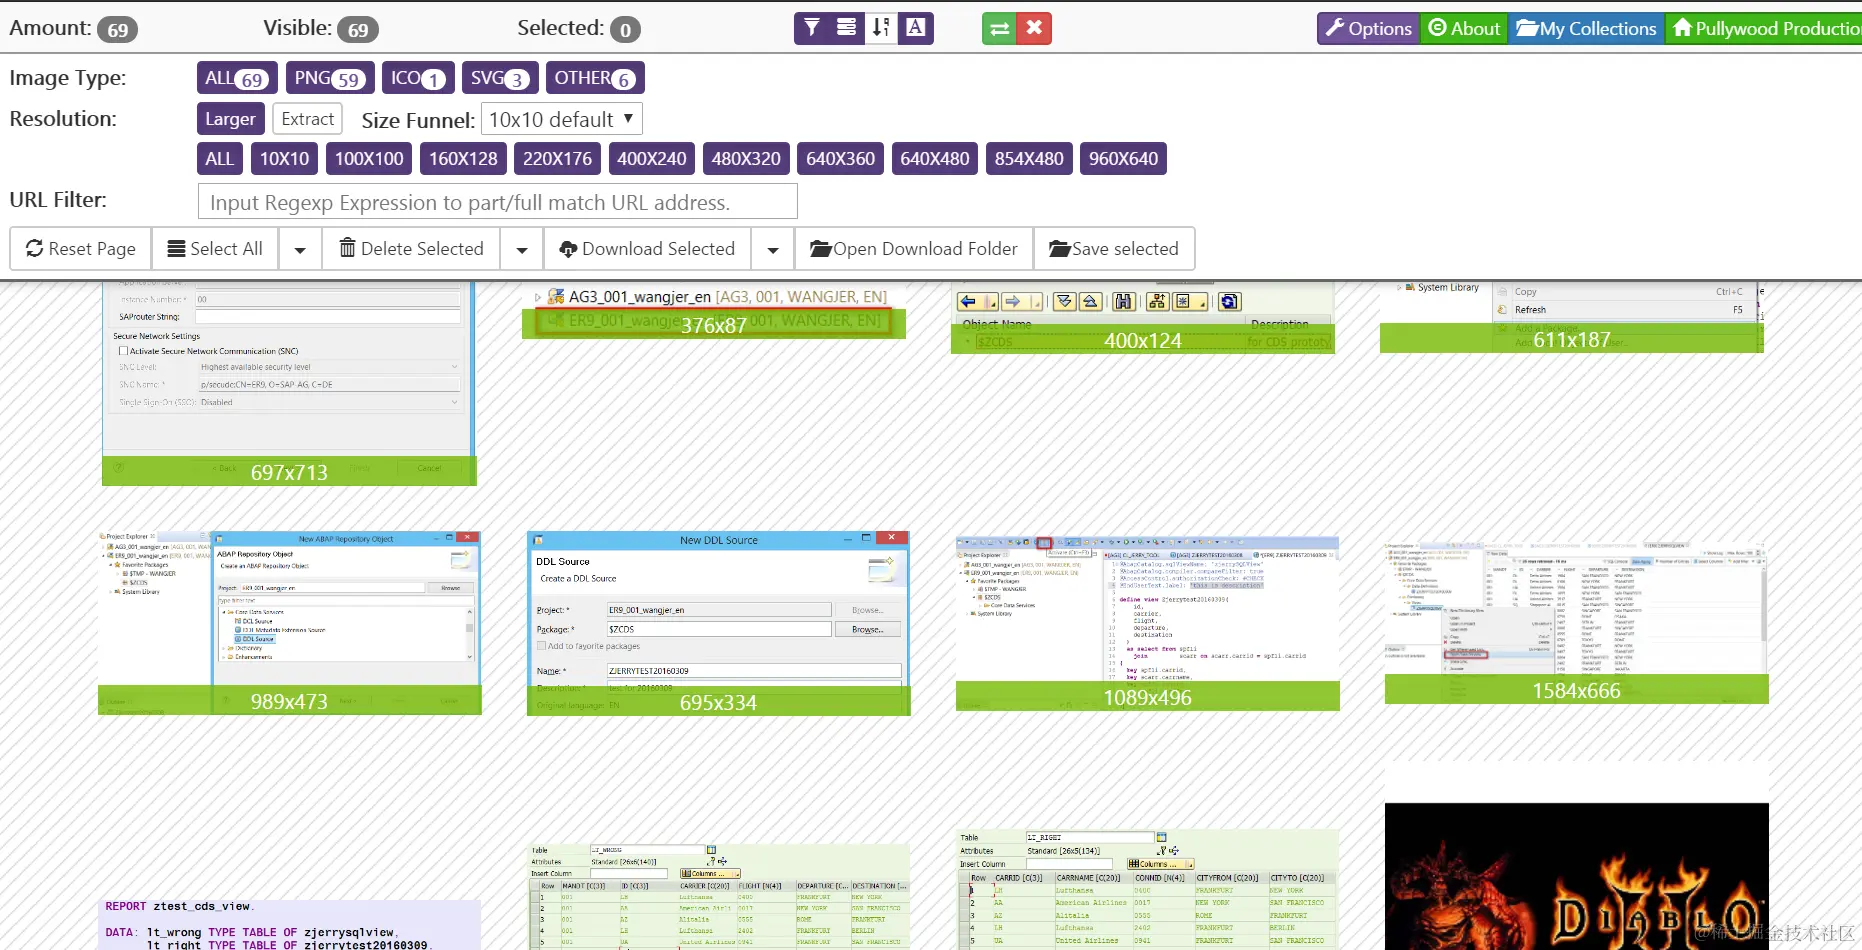
Task: Filter image type PNG 59
Action: (330, 78)
